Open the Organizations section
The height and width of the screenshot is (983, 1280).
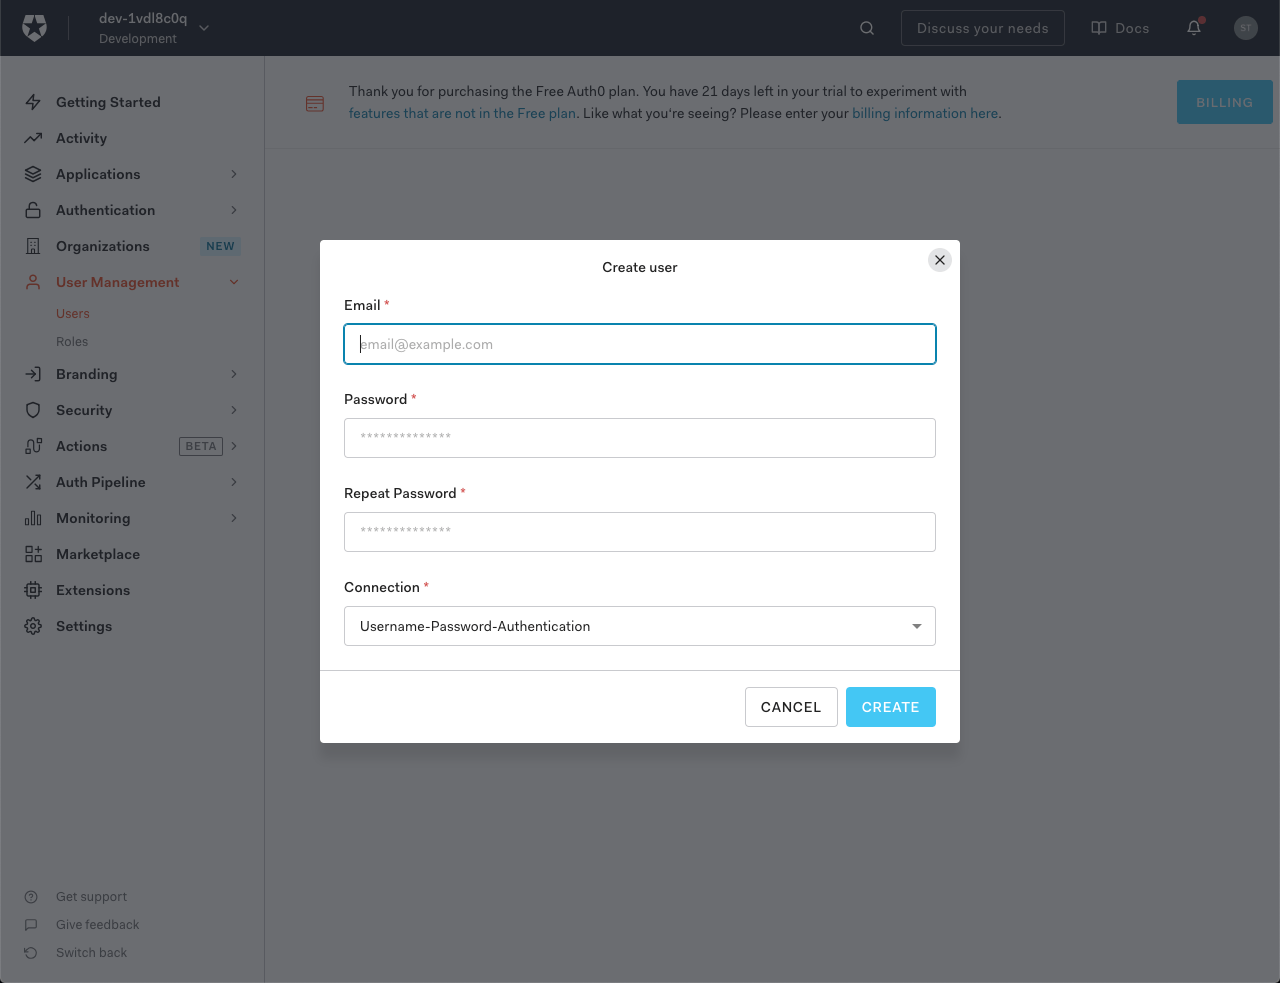coord(104,245)
